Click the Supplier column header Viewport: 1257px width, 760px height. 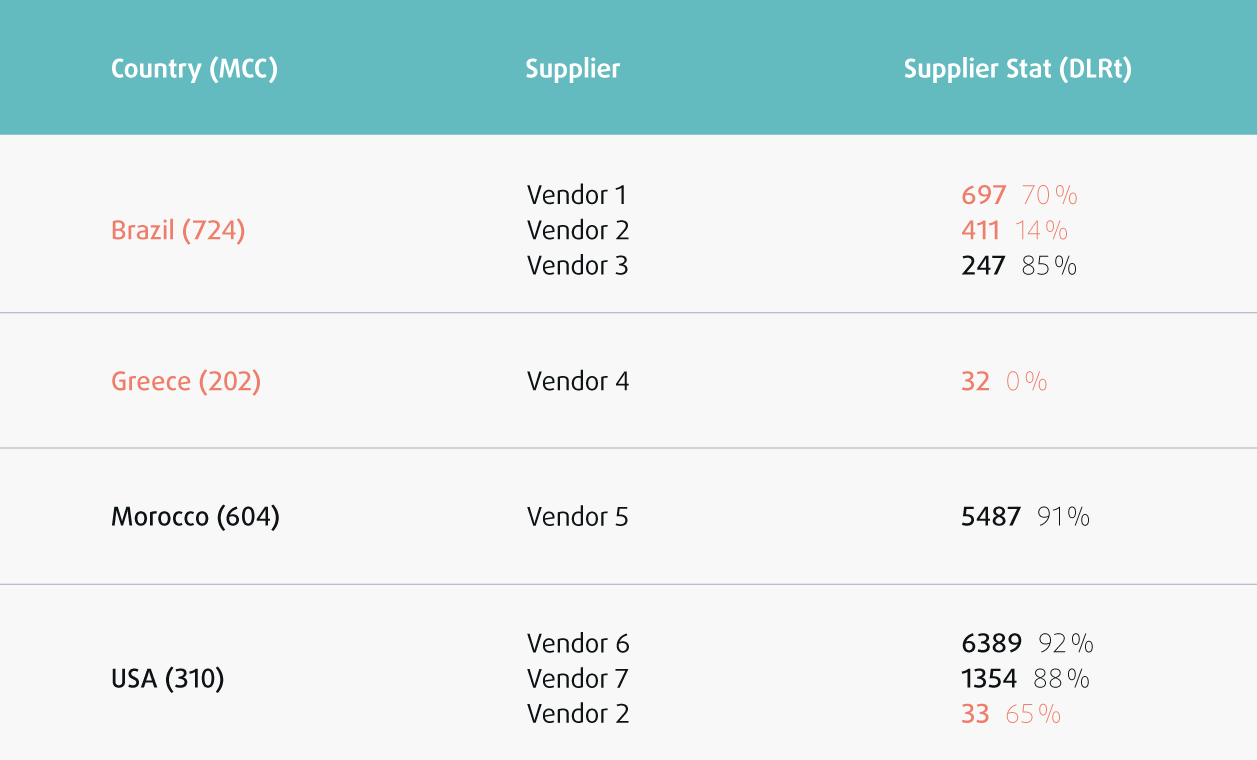click(573, 69)
